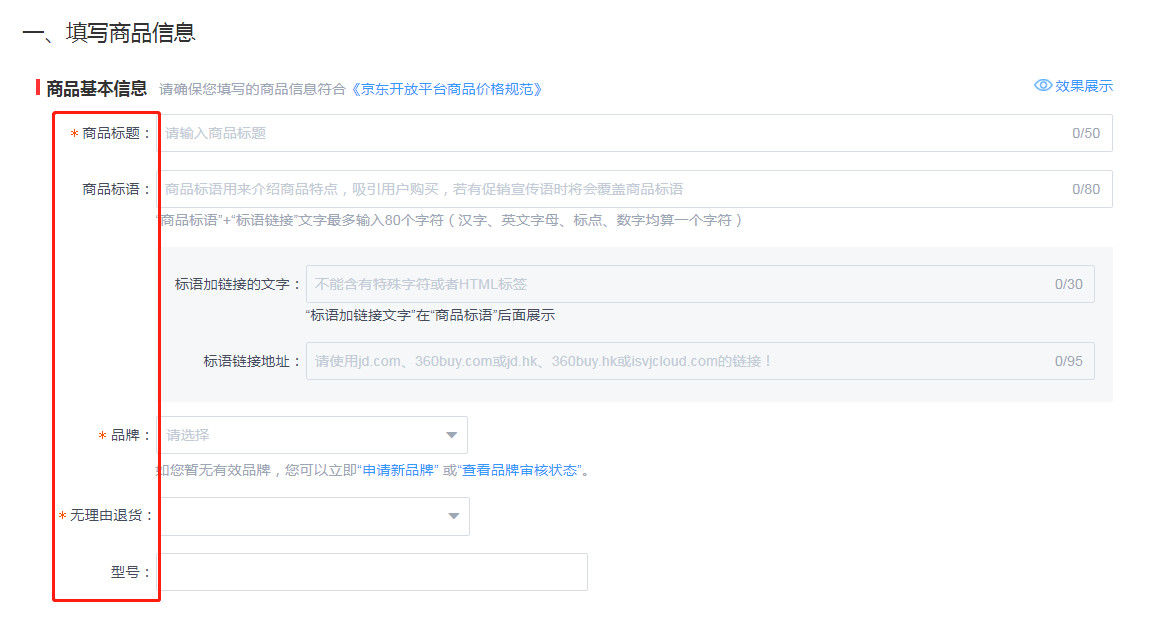Click the eye icon beside 效果展示
The image size is (1176, 625).
[x=1043, y=86]
